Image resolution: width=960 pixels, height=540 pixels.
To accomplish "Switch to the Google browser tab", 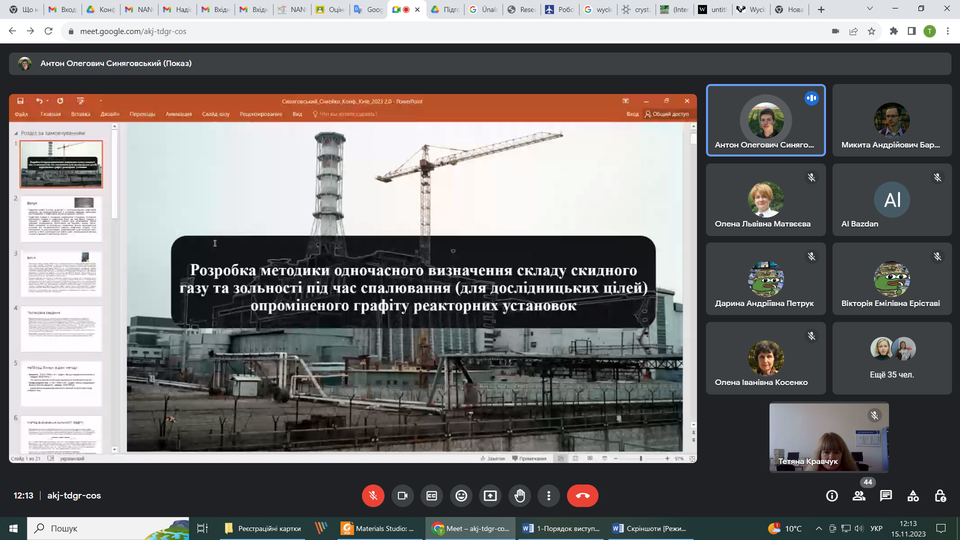I will coord(369,10).
